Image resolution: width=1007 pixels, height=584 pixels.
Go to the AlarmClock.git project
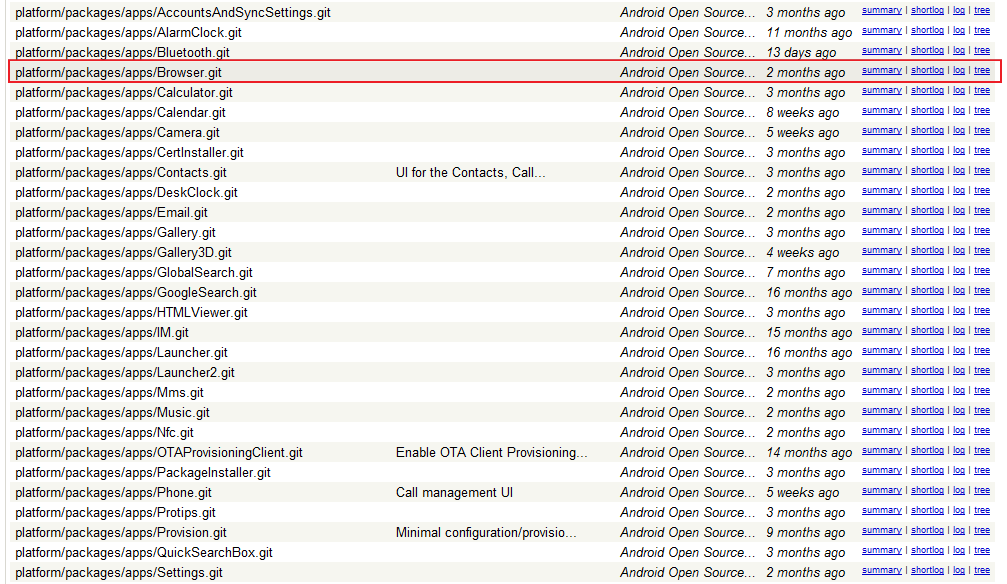(128, 33)
